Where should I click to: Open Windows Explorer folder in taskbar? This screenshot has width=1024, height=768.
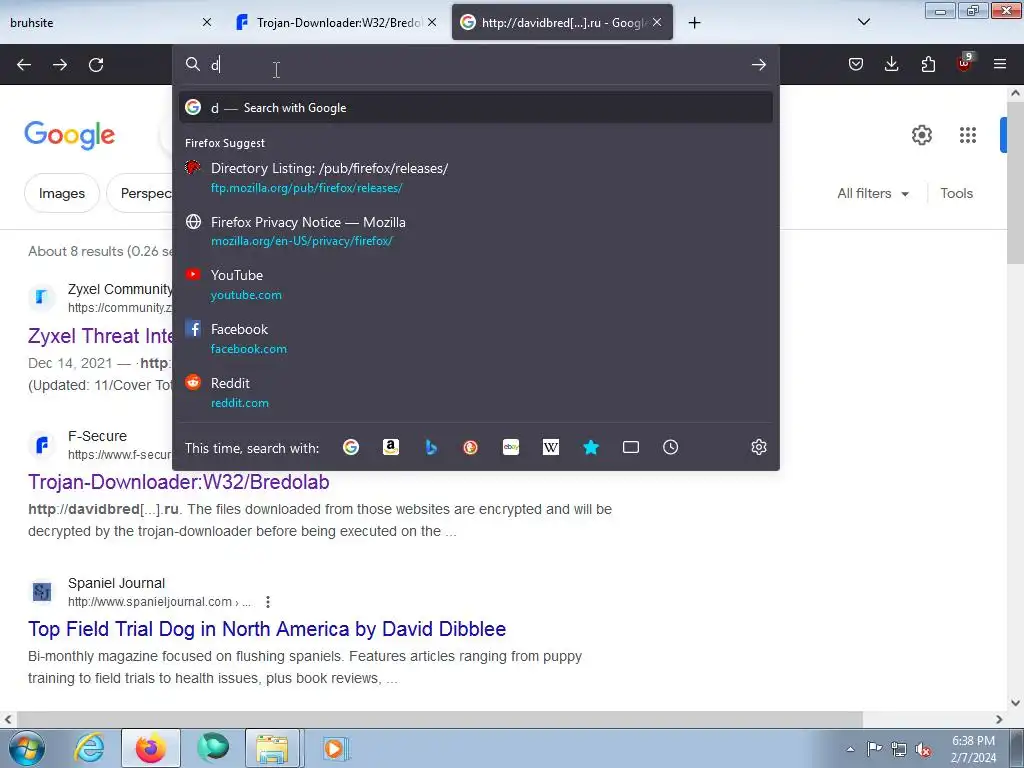click(272, 748)
